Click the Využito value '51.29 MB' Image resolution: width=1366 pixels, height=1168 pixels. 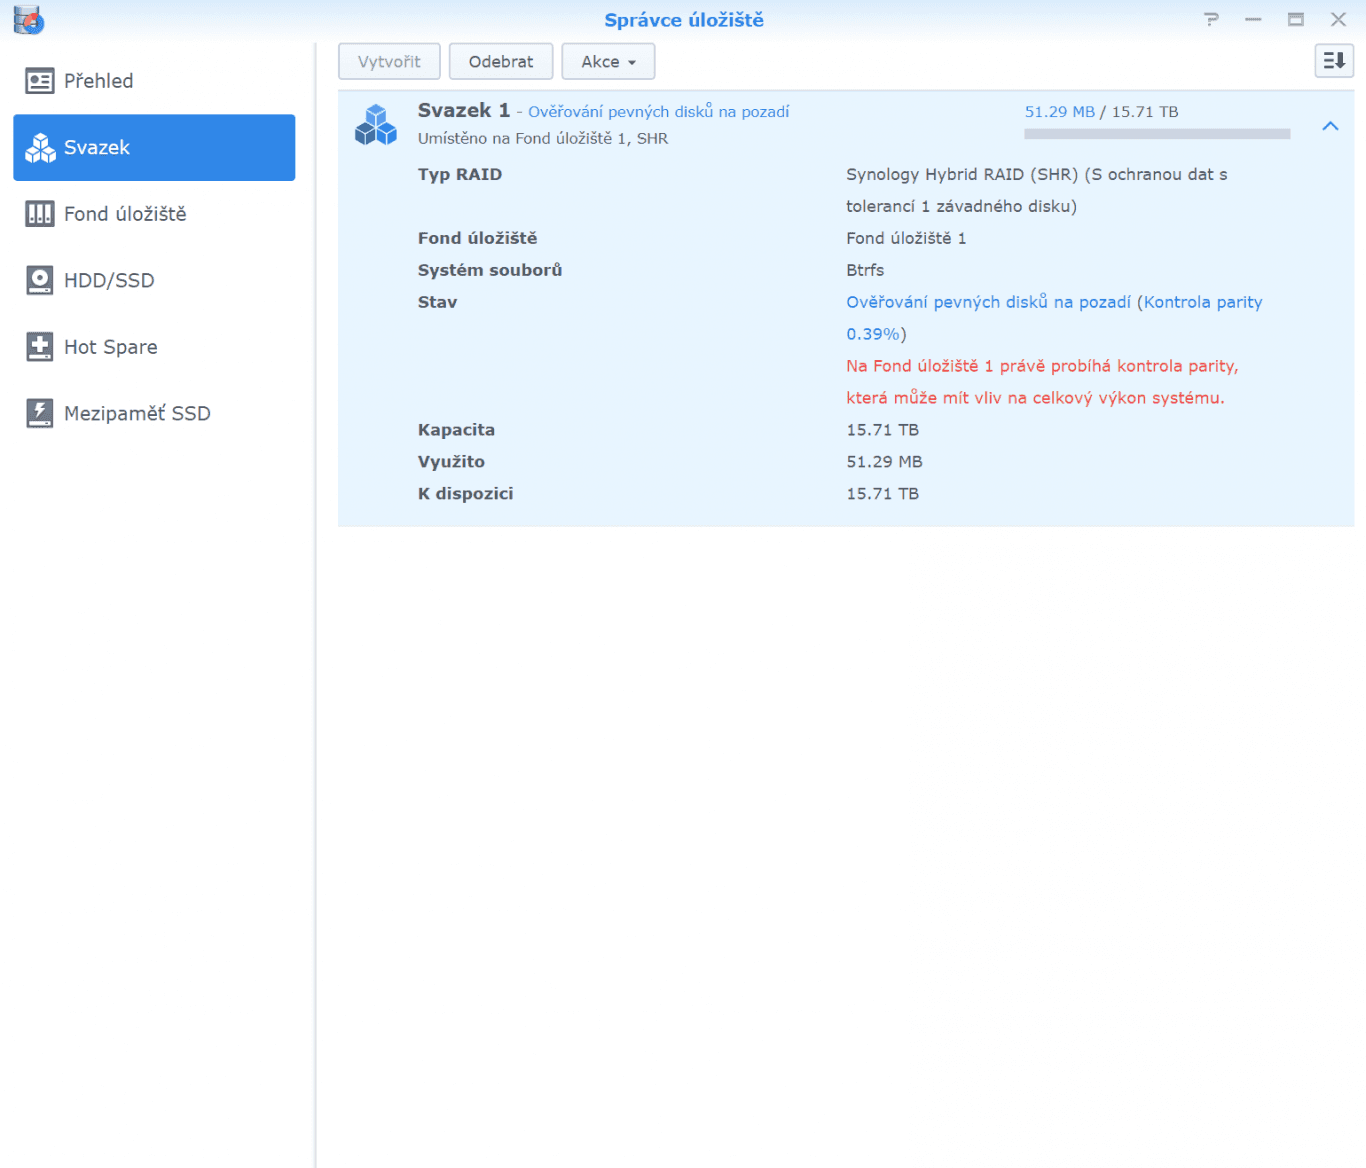pyautogui.click(x=884, y=462)
